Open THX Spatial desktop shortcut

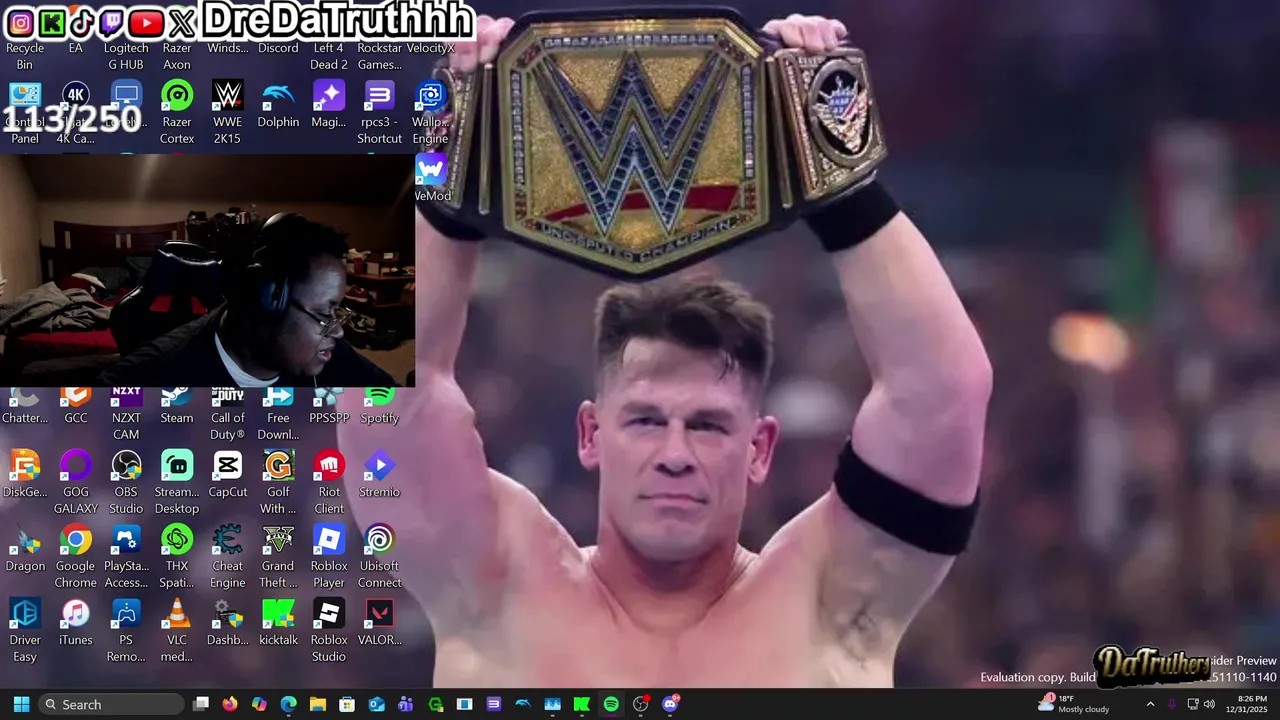click(x=177, y=556)
